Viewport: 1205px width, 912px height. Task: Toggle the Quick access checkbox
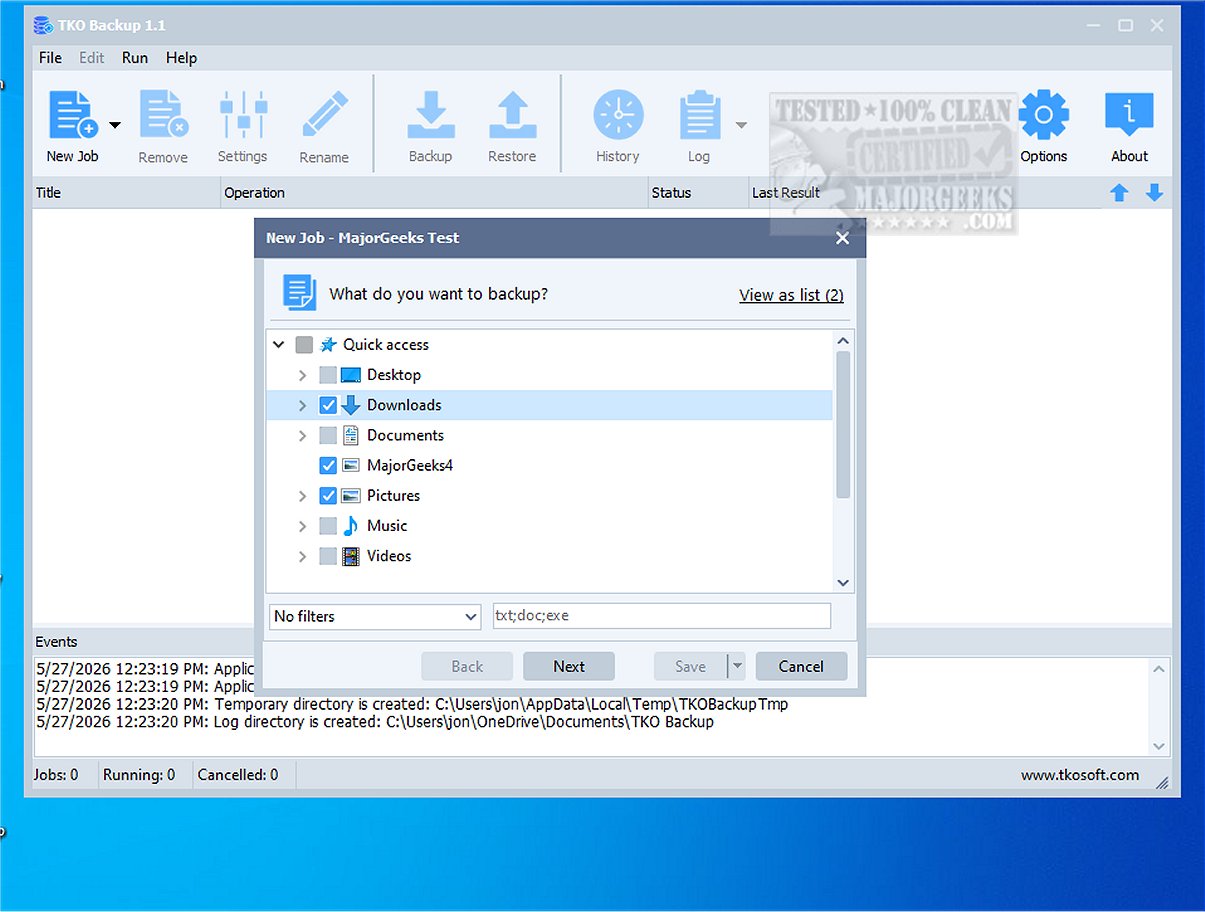pos(304,345)
